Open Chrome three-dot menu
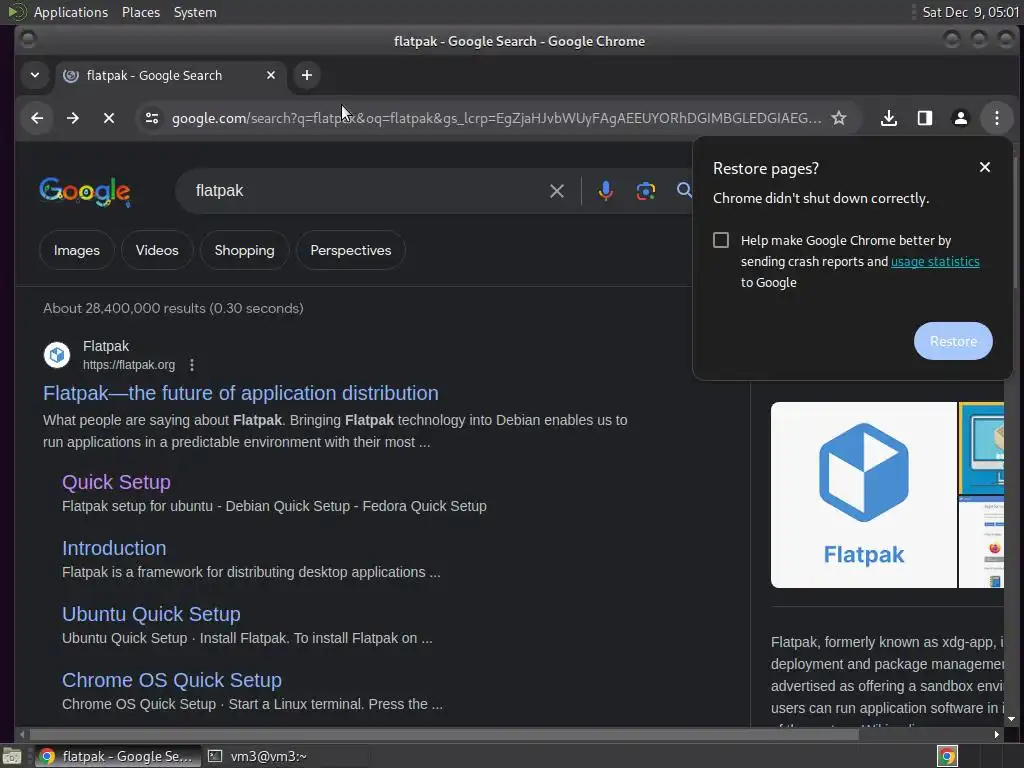The height and width of the screenshot is (768, 1024). click(x=997, y=118)
